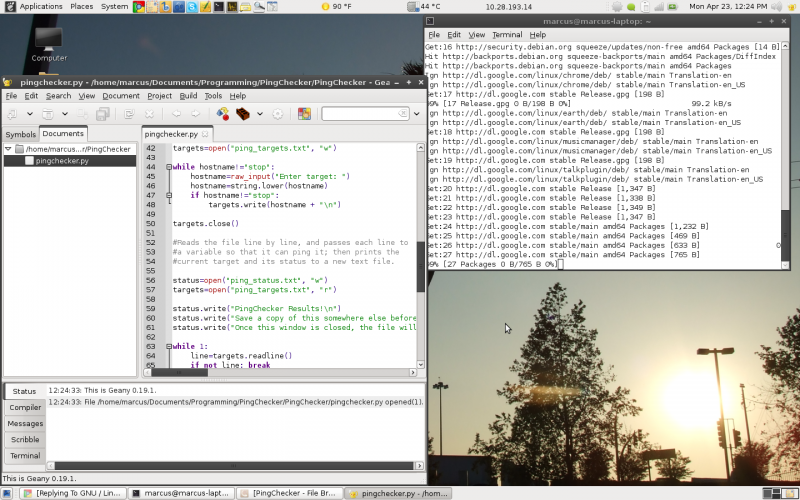This screenshot has height=500, width=800.
Task: Open the Geany Document menu
Action: [120, 96]
